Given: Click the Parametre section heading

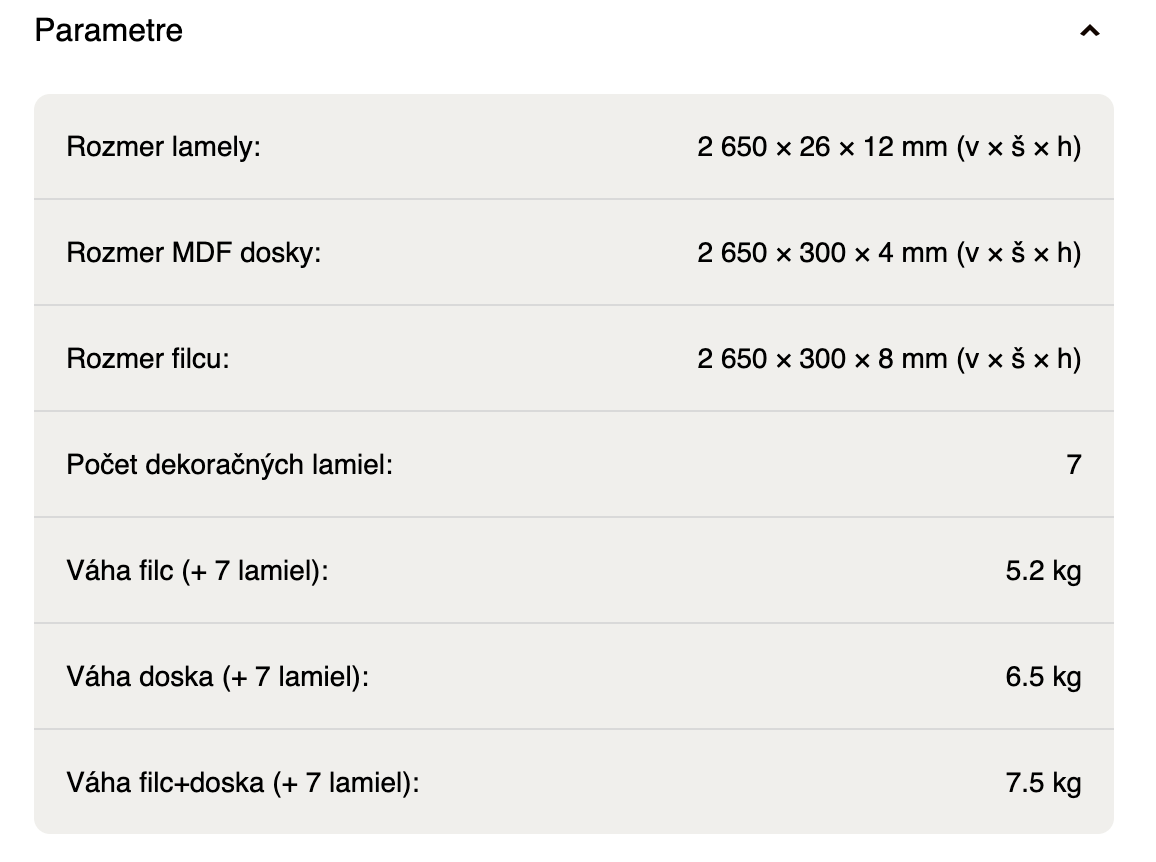Looking at the screenshot, I should pos(109,31).
